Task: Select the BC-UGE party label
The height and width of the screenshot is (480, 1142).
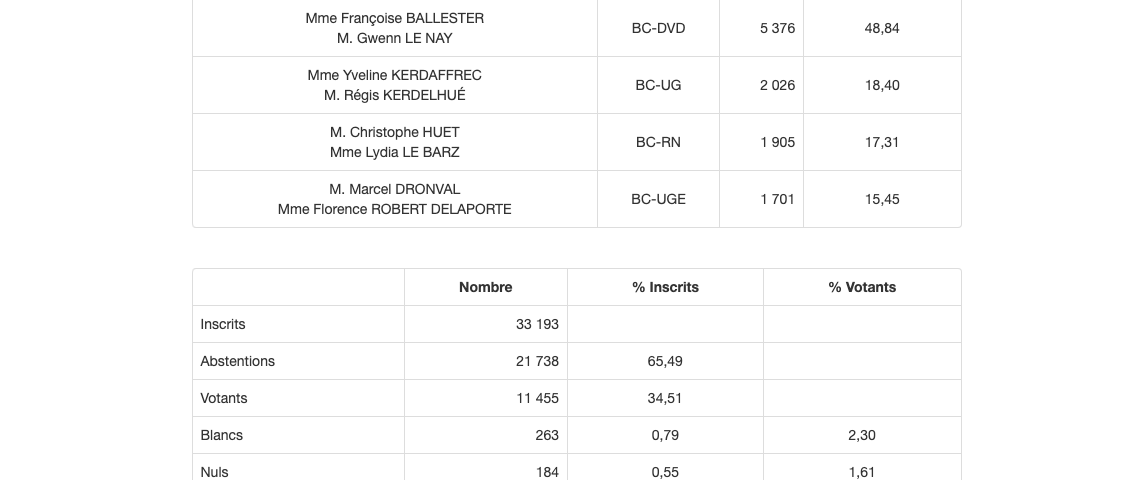Action: click(658, 199)
